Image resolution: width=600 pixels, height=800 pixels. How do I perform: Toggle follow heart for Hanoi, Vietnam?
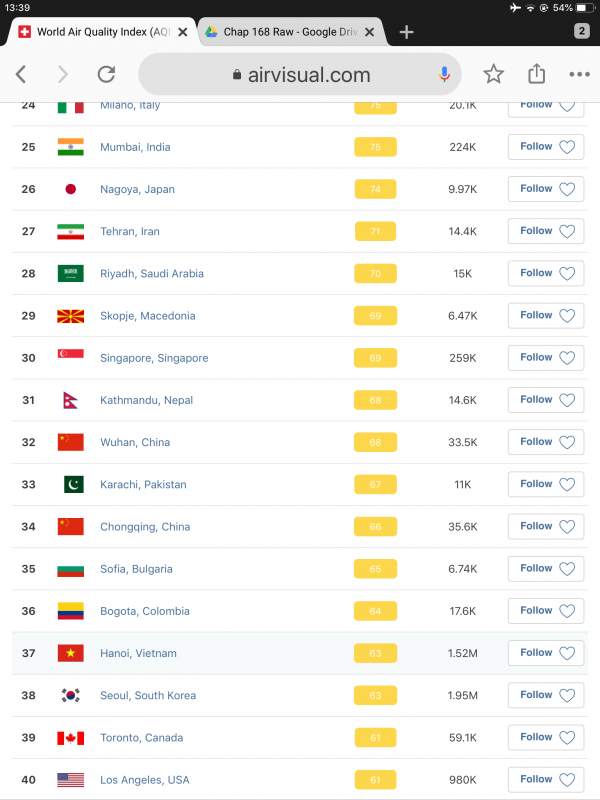tap(567, 653)
